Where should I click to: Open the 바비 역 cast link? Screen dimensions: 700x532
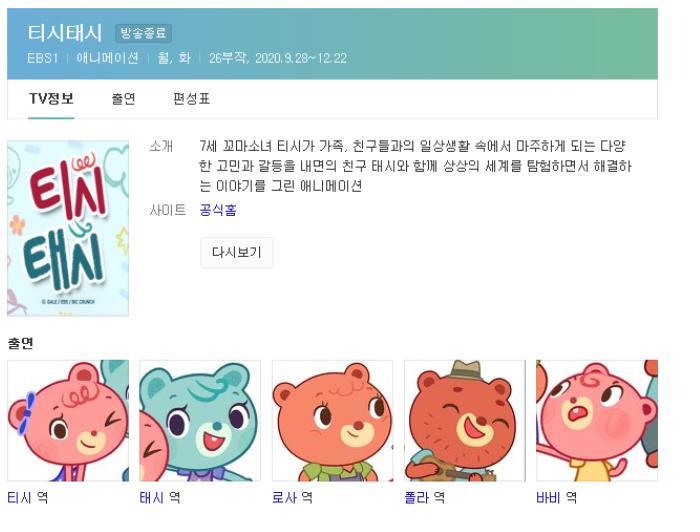point(557,497)
